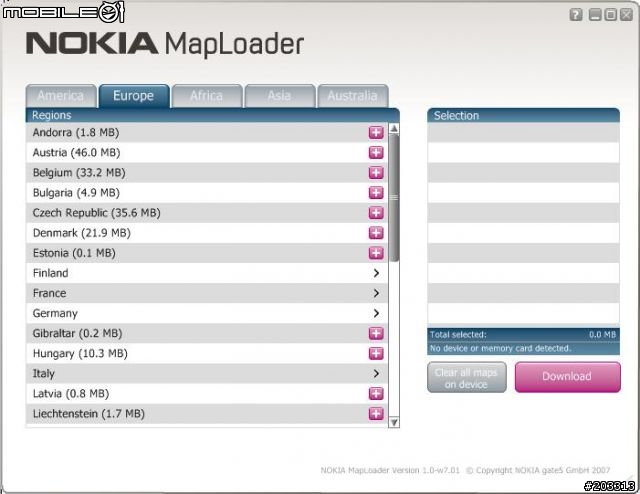Select the Andorra (1.8 MB) row text

click(x=76, y=132)
